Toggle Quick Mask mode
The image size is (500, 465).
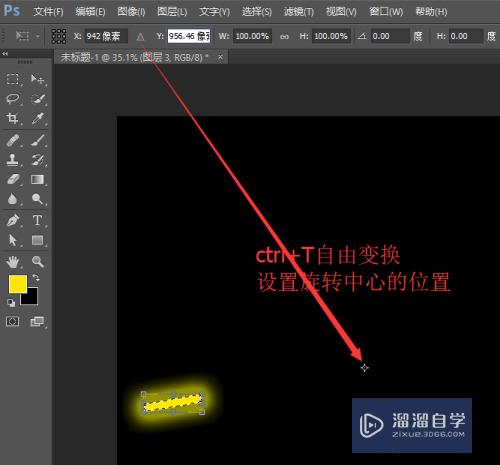point(13,321)
